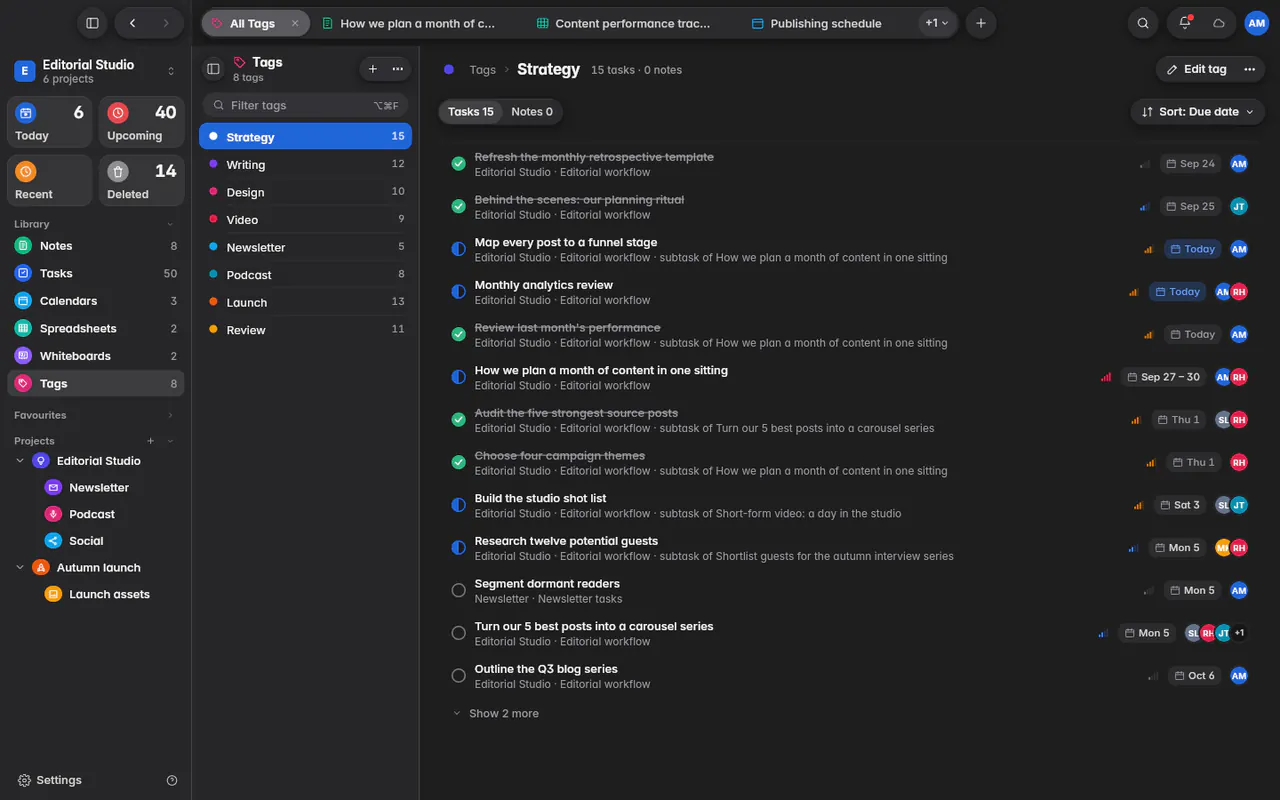Open the Whiteboards library section
Screen dimensions: 1280x800
96,356
